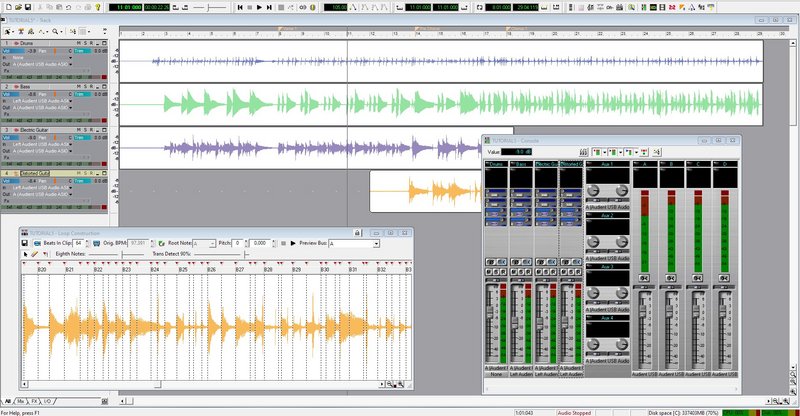
Task: Arm the Drums track for recording
Action: coord(91,43)
